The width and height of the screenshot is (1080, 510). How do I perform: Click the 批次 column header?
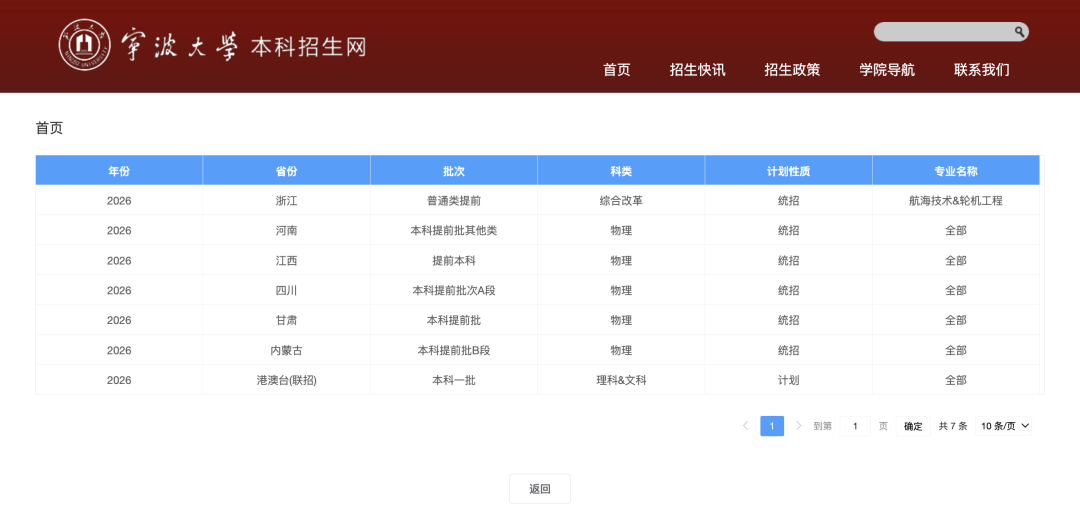click(454, 171)
